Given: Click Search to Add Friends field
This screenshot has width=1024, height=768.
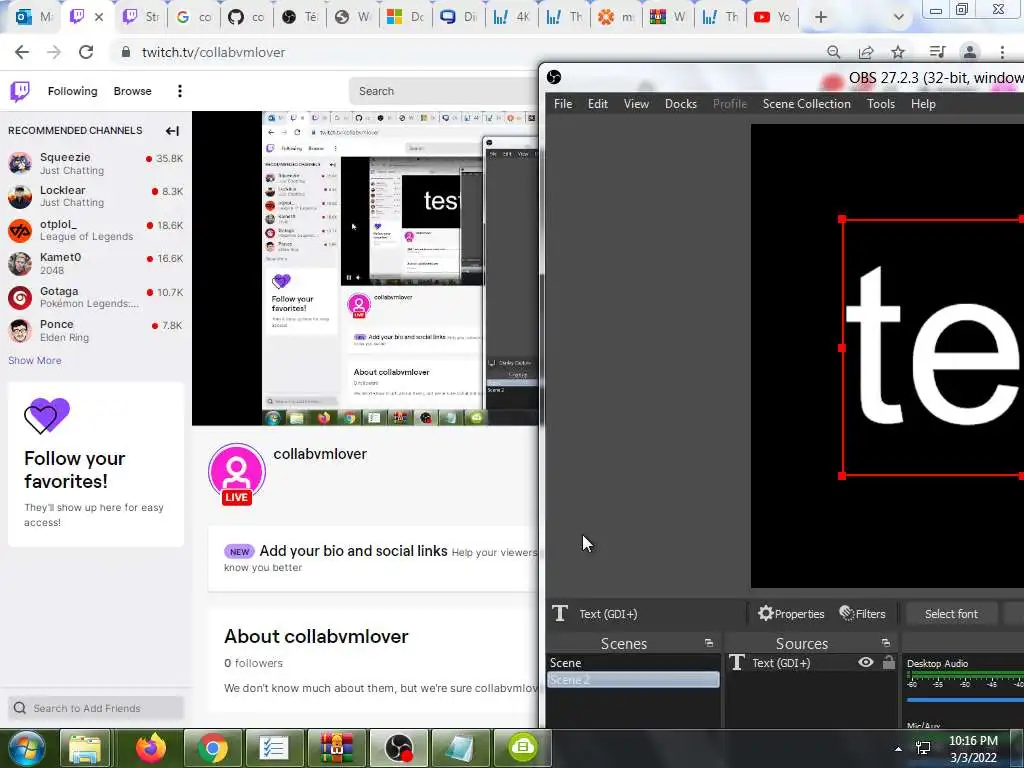Looking at the screenshot, I should [x=96, y=708].
